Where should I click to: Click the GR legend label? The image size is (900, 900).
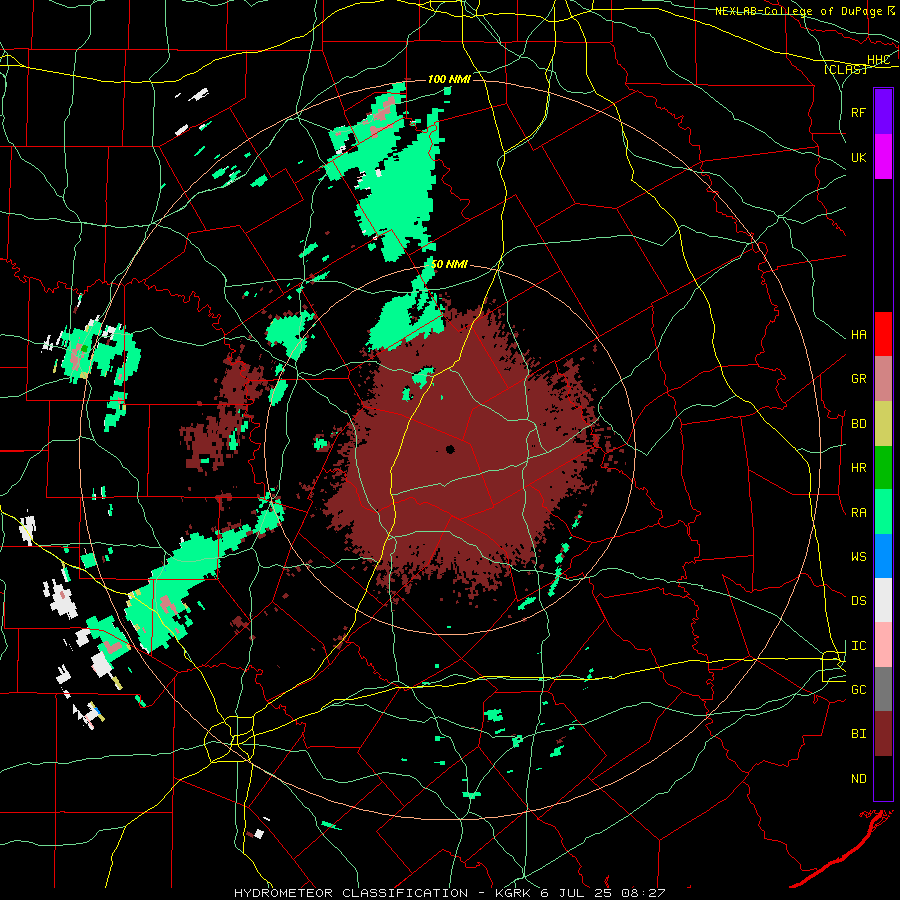[x=859, y=379]
